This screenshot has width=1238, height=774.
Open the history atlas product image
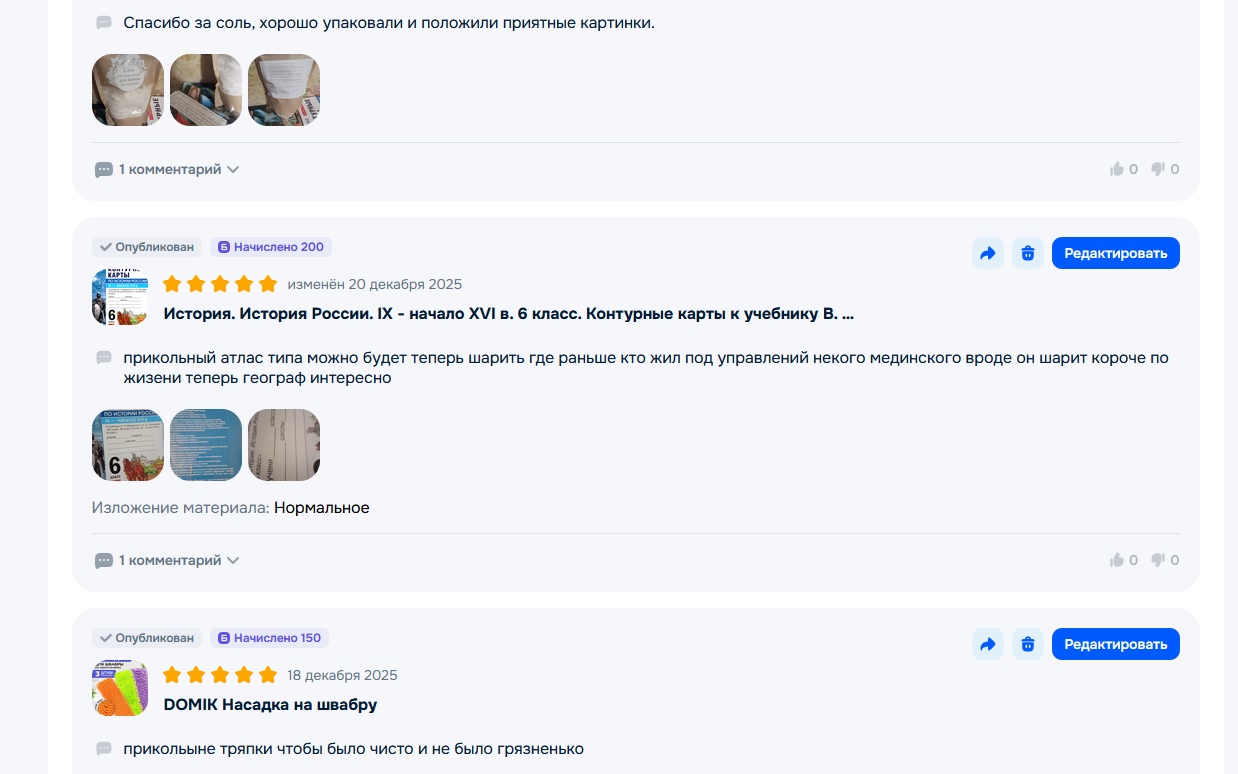[x=120, y=297]
